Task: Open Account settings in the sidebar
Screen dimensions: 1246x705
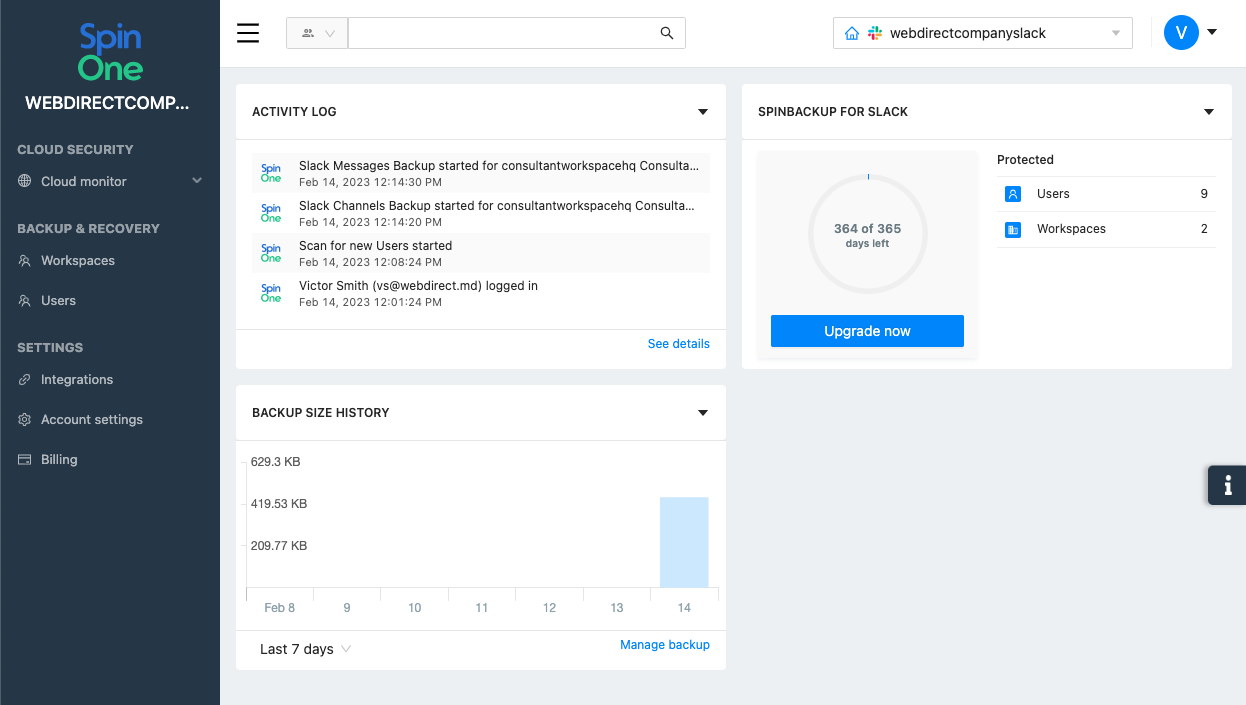Action: coord(91,419)
